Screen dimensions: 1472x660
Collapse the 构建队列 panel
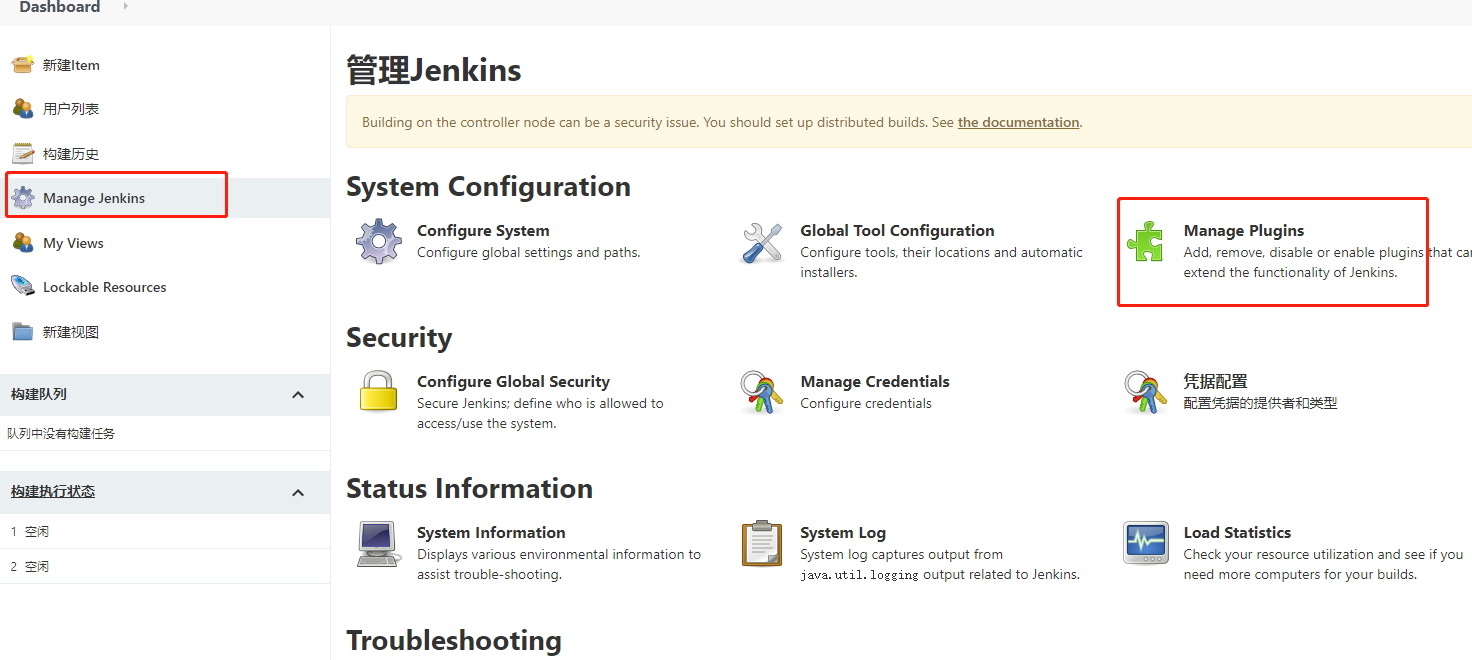tap(298, 395)
